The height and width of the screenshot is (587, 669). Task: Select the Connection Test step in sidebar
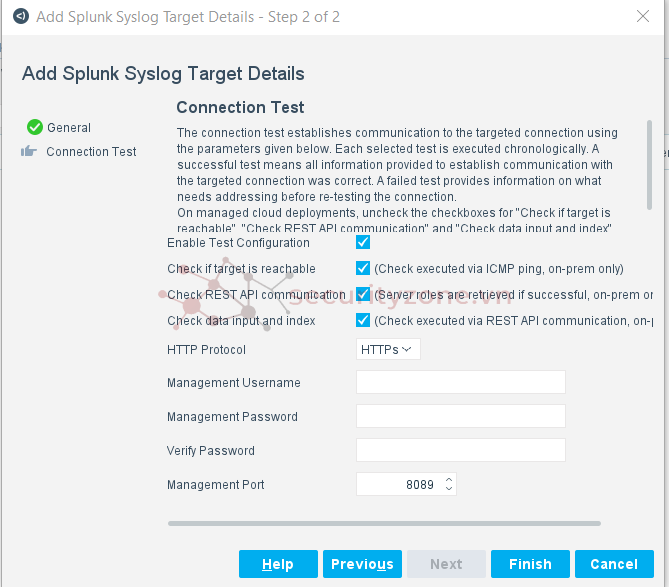pyautogui.click(x=91, y=151)
